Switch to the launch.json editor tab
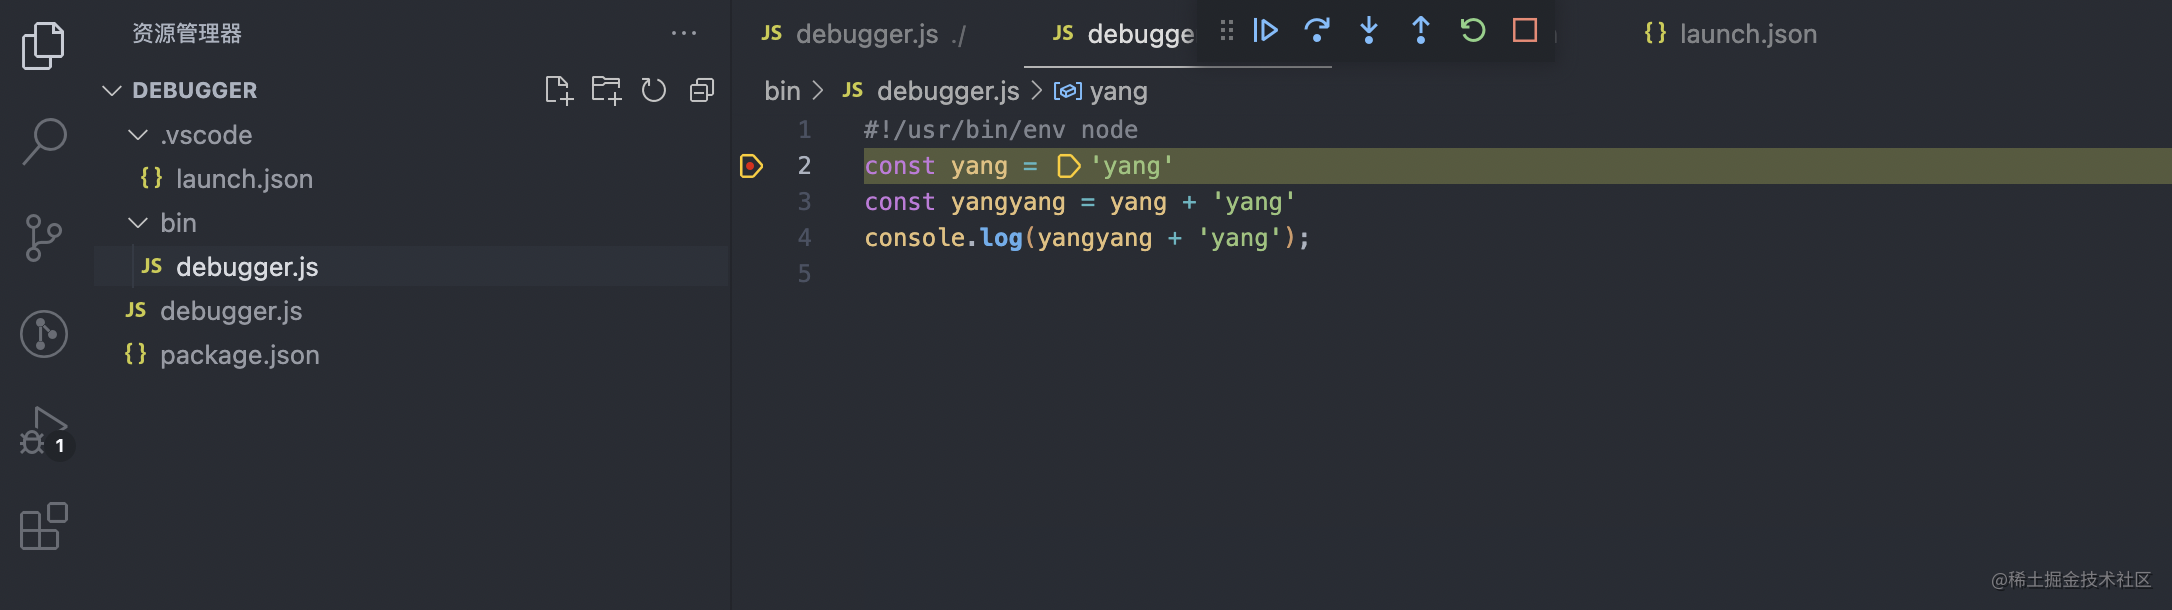This screenshot has height=610, width=2172. [x=1730, y=34]
